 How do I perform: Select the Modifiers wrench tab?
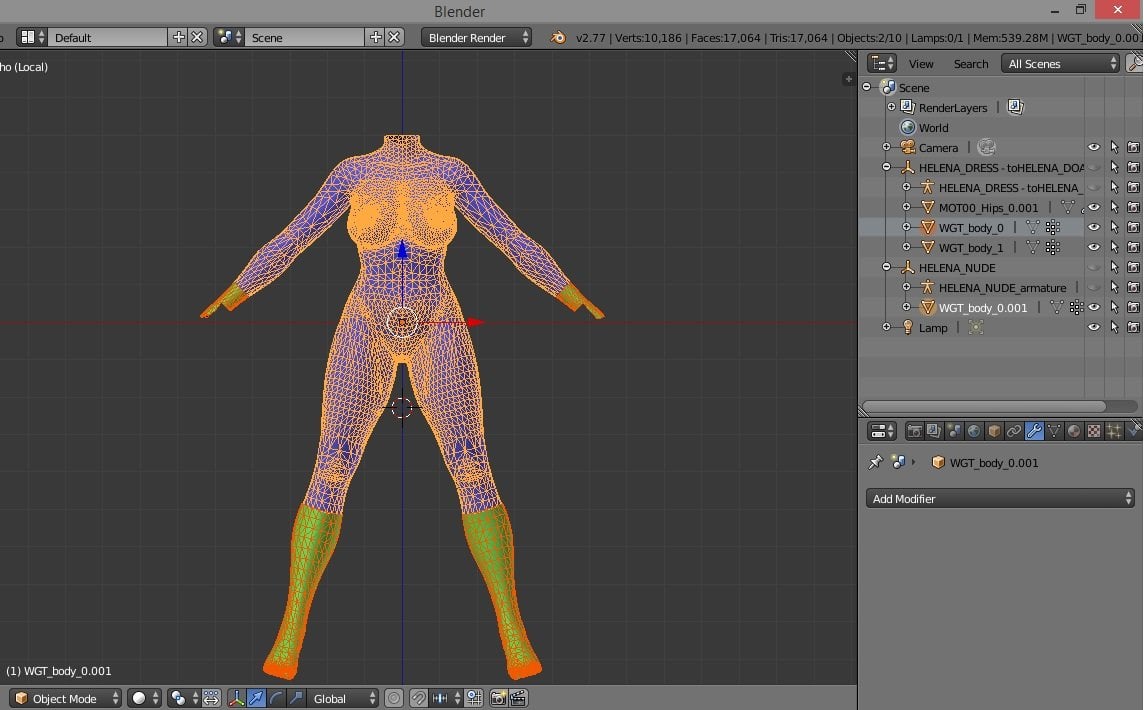point(1034,431)
